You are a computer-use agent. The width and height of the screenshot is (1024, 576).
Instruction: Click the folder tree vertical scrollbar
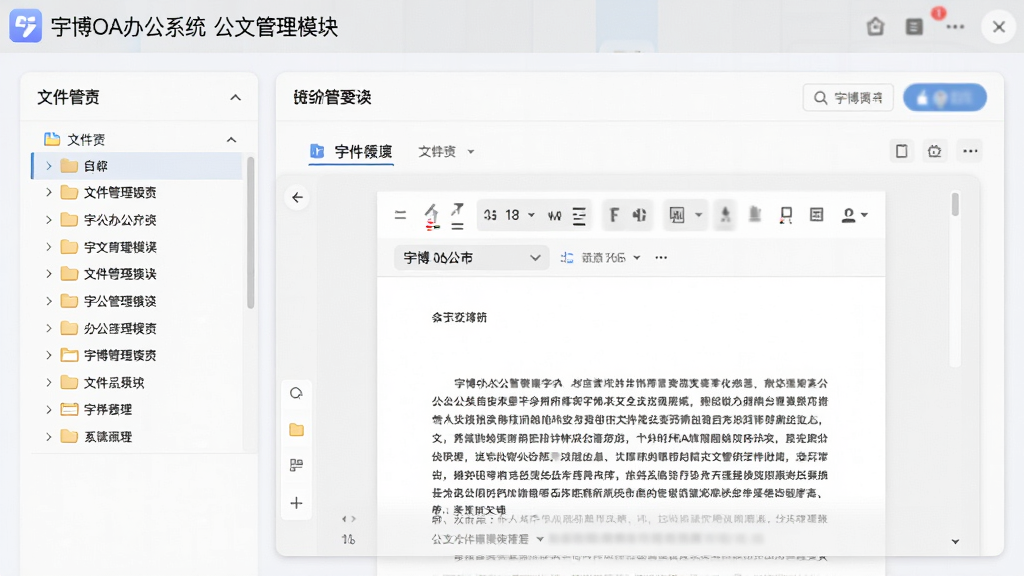click(250, 232)
